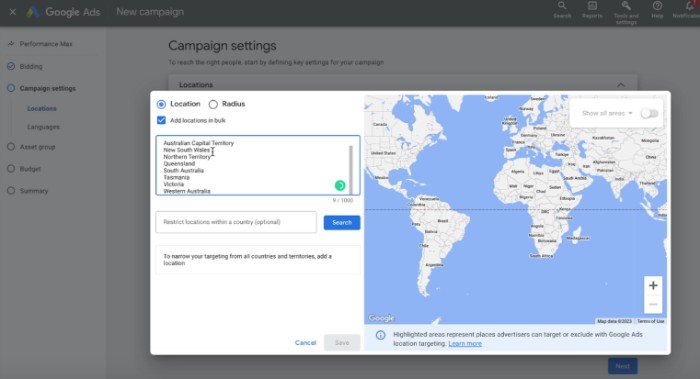Click the Bidding completed step checkmark
Viewport: 700px width, 379px height.
11,66
